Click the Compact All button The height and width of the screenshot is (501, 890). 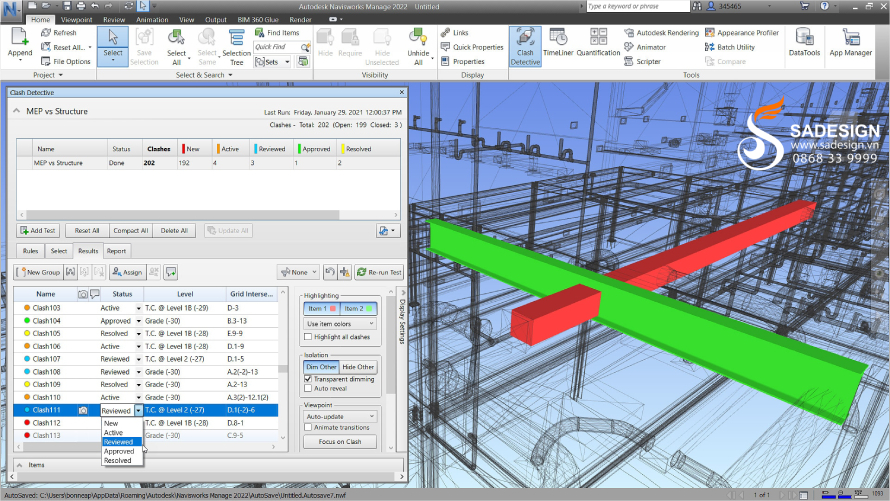click(131, 230)
